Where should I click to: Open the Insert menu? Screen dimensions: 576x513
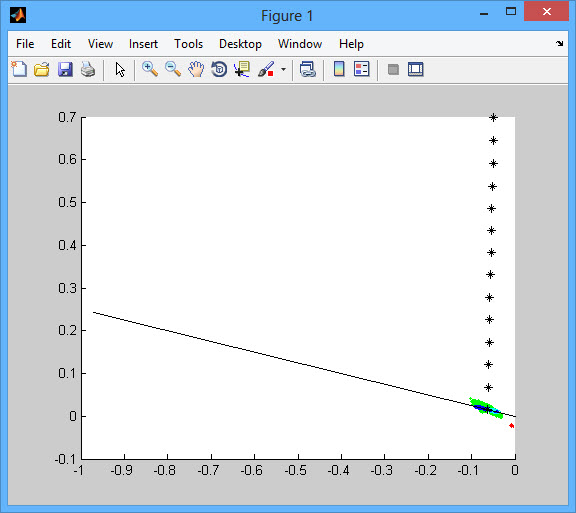pyautogui.click(x=143, y=44)
